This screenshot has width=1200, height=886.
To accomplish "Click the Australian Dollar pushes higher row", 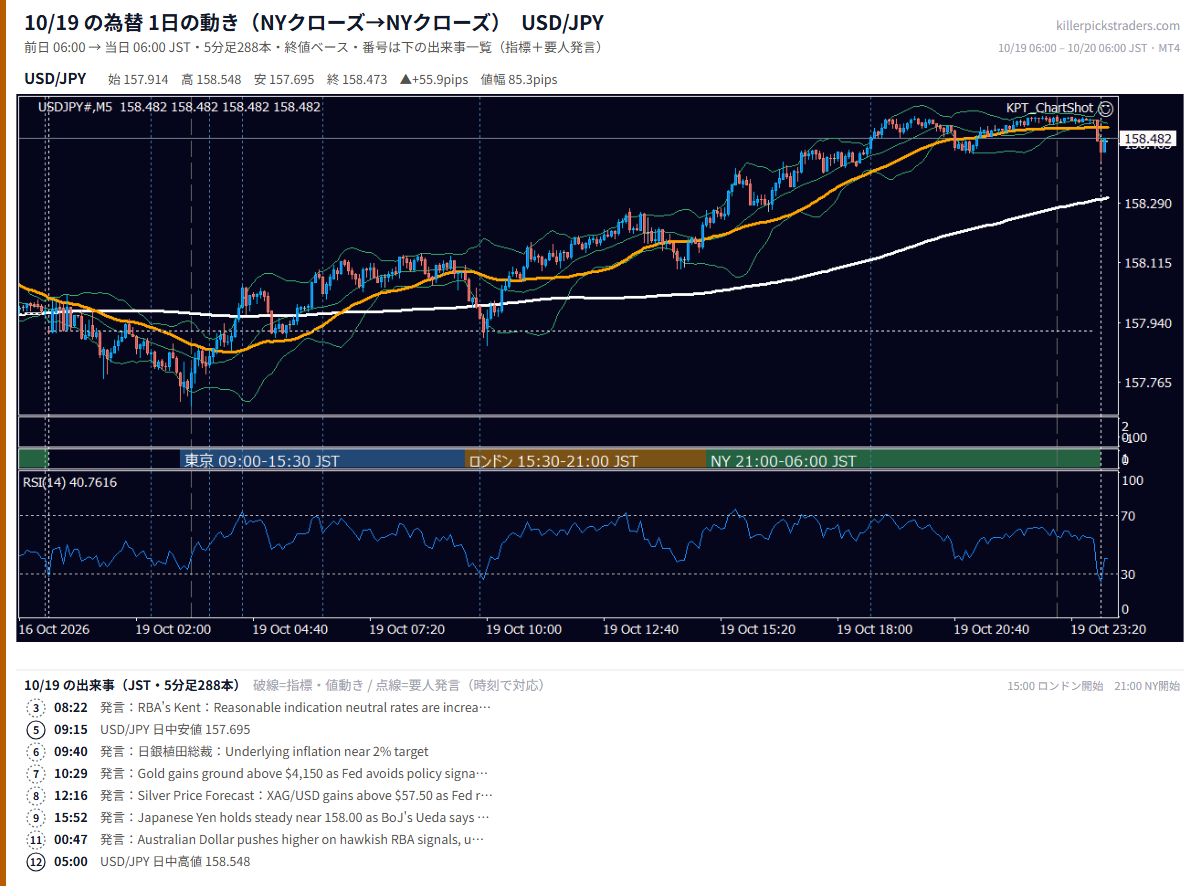I will (x=292, y=840).
